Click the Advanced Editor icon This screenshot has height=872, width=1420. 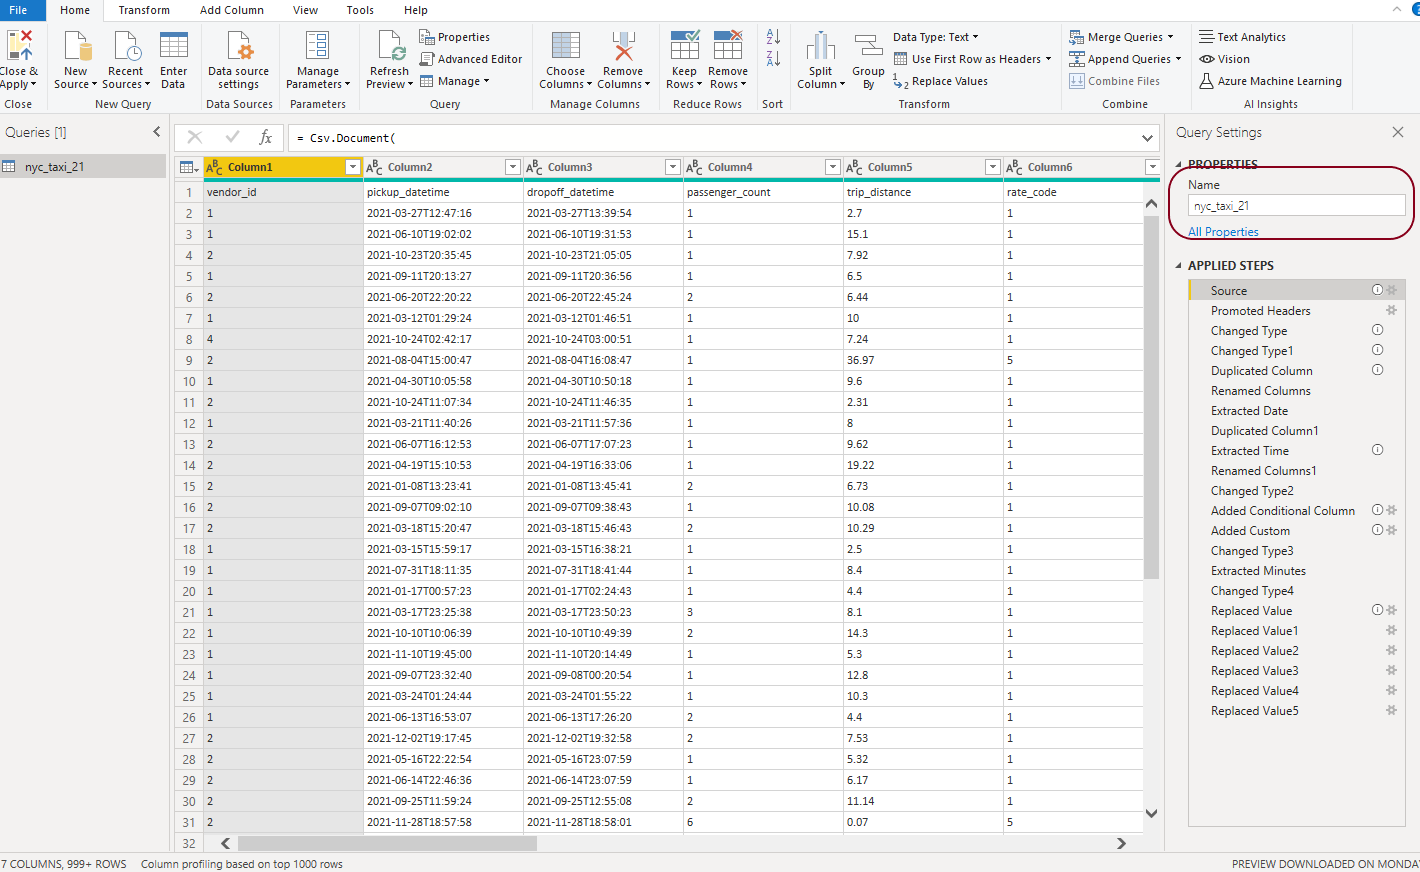(x=427, y=59)
